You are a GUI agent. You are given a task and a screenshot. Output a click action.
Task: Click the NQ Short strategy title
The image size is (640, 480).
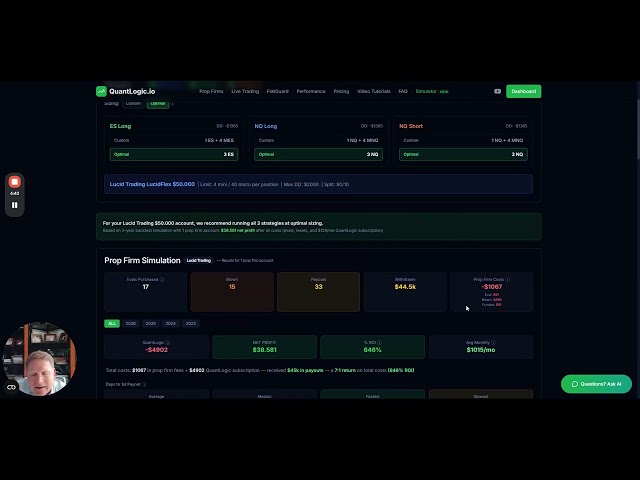tap(411, 126)
